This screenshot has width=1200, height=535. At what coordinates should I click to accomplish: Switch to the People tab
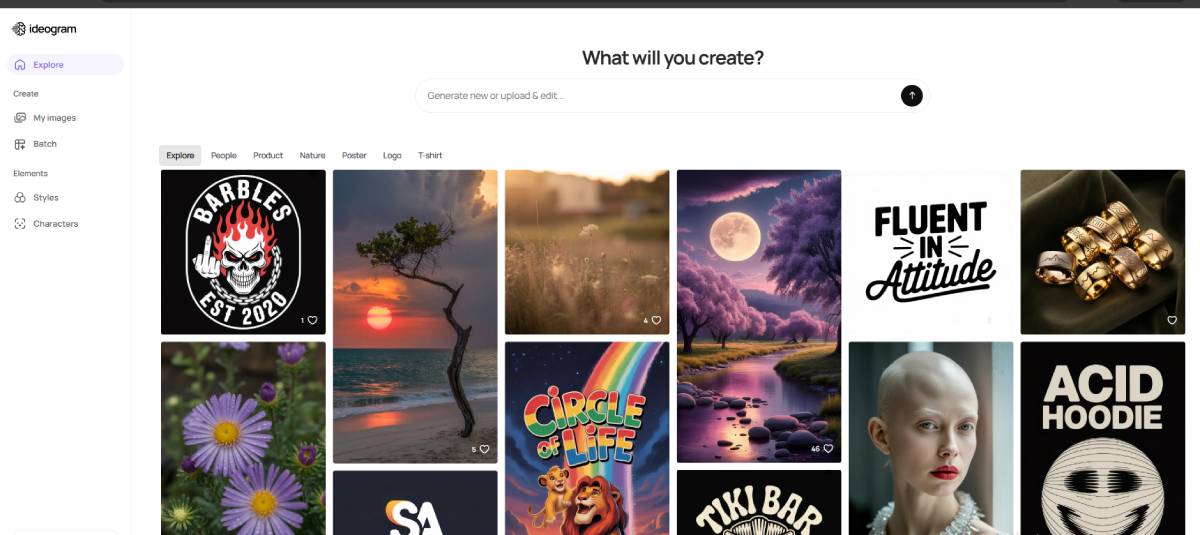point(224,156)
